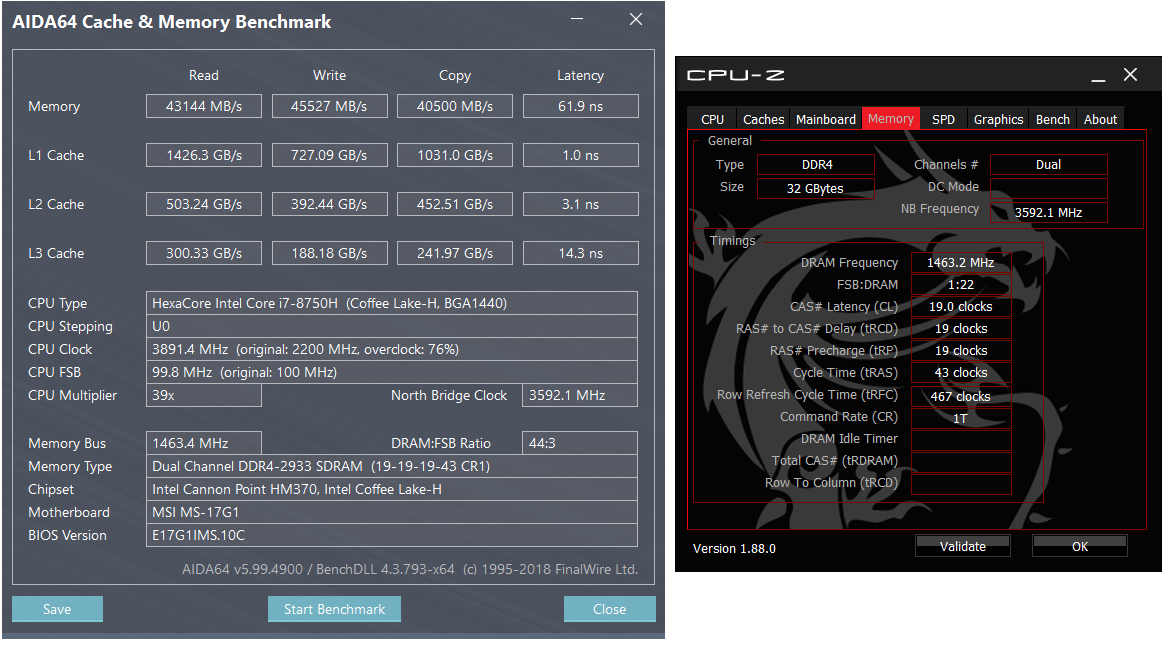
Task: Click the L1 Cache Latency value 1.0 ns
Action: point(581,155)
